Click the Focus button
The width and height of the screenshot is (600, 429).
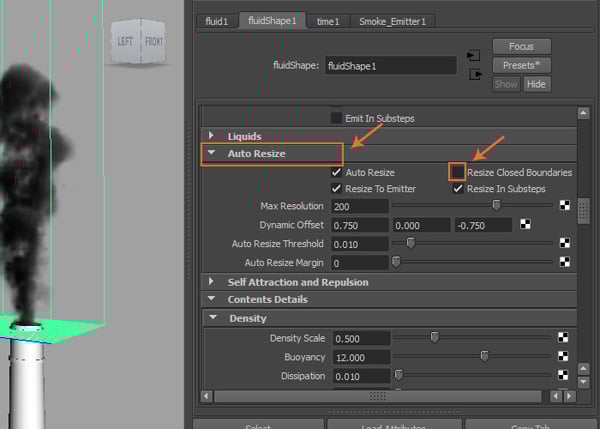(x=522, y=47)
